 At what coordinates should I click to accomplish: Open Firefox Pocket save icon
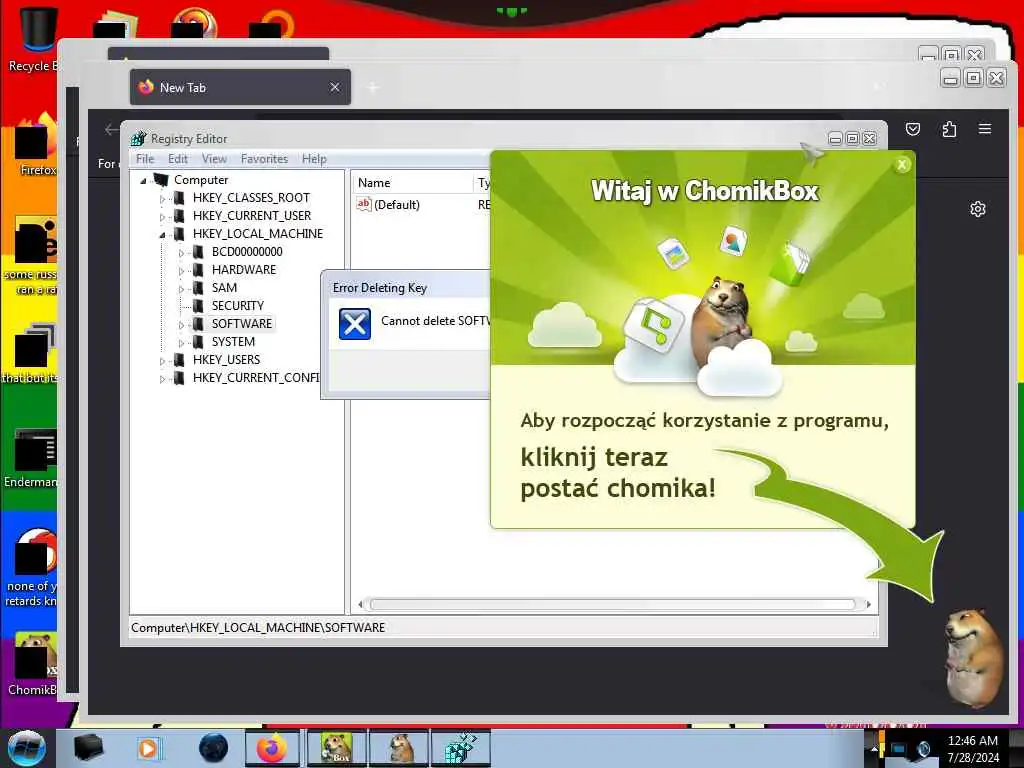[913, 129]
